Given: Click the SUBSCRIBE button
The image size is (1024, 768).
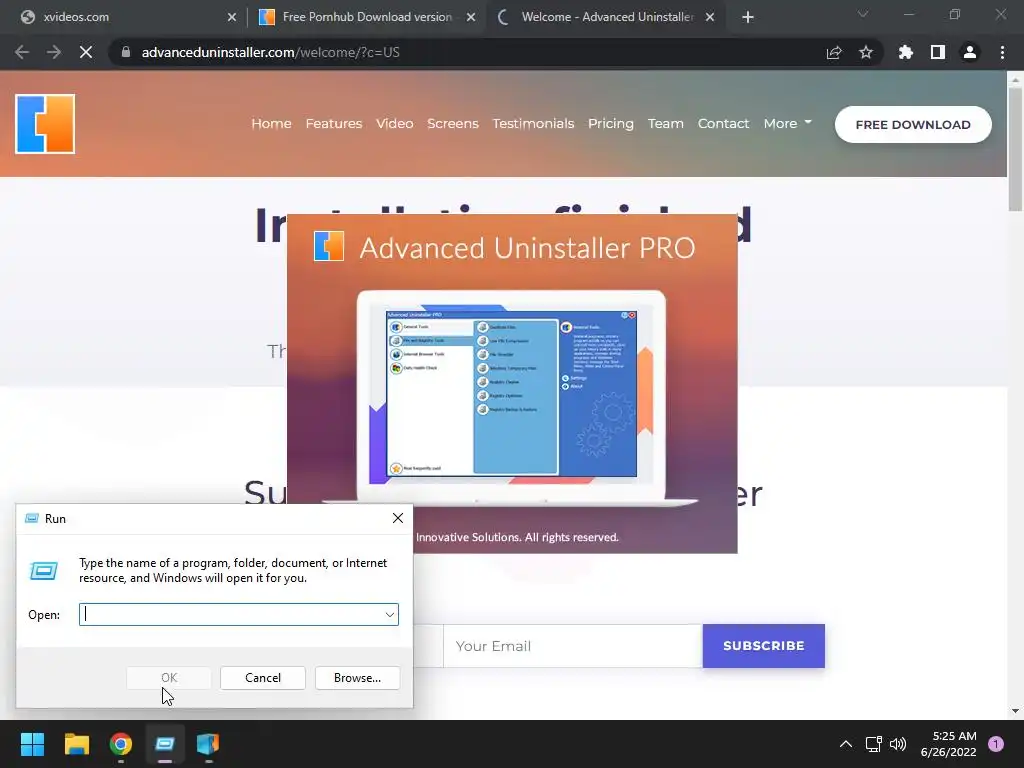Looking at the screenshot, I should (763, 646).
